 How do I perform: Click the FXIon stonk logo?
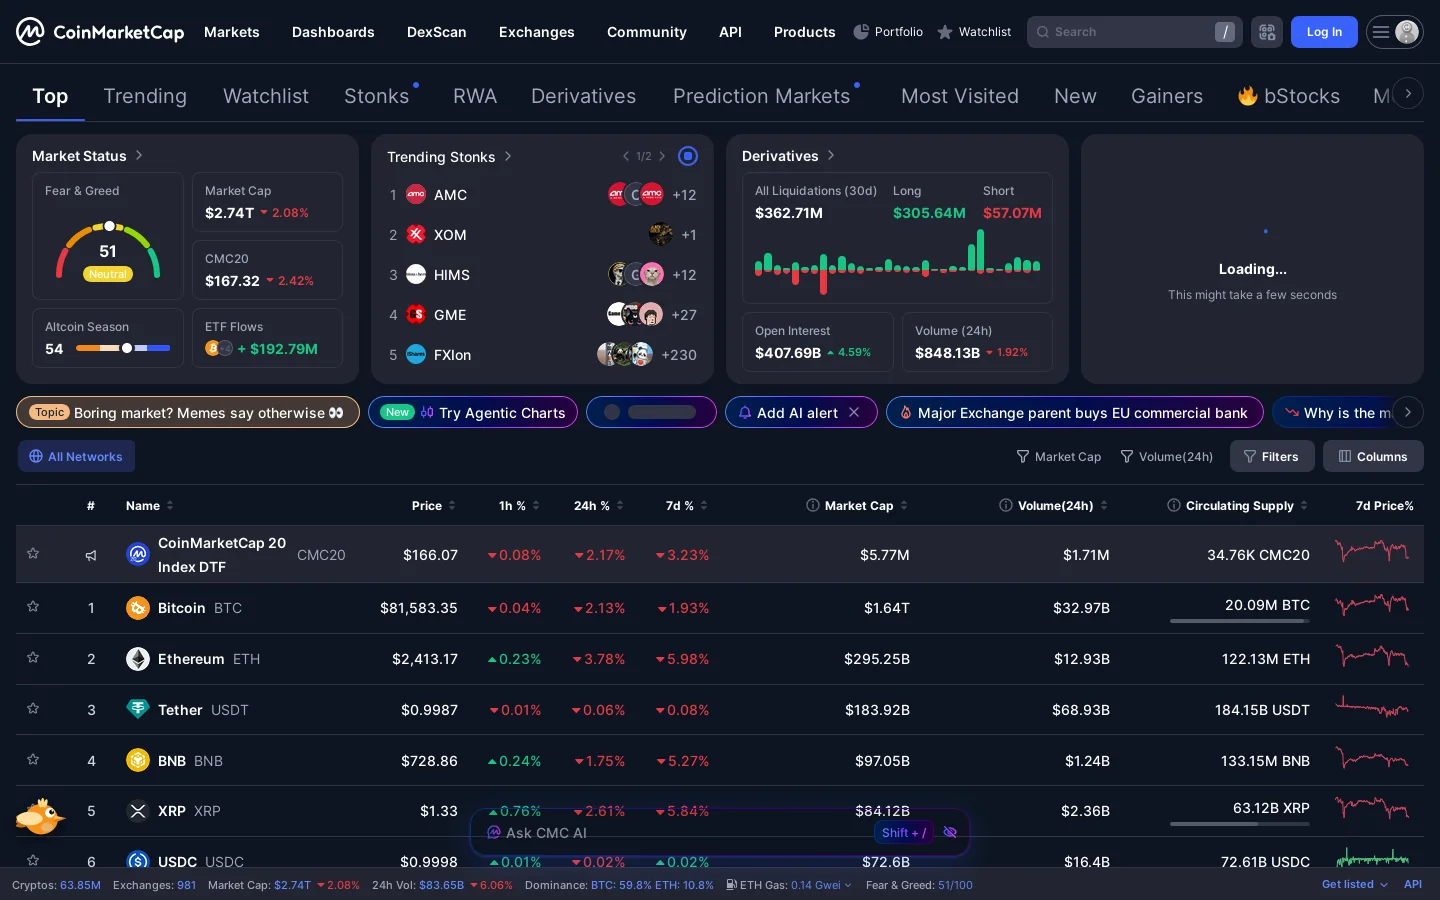(x=416, y=355)
